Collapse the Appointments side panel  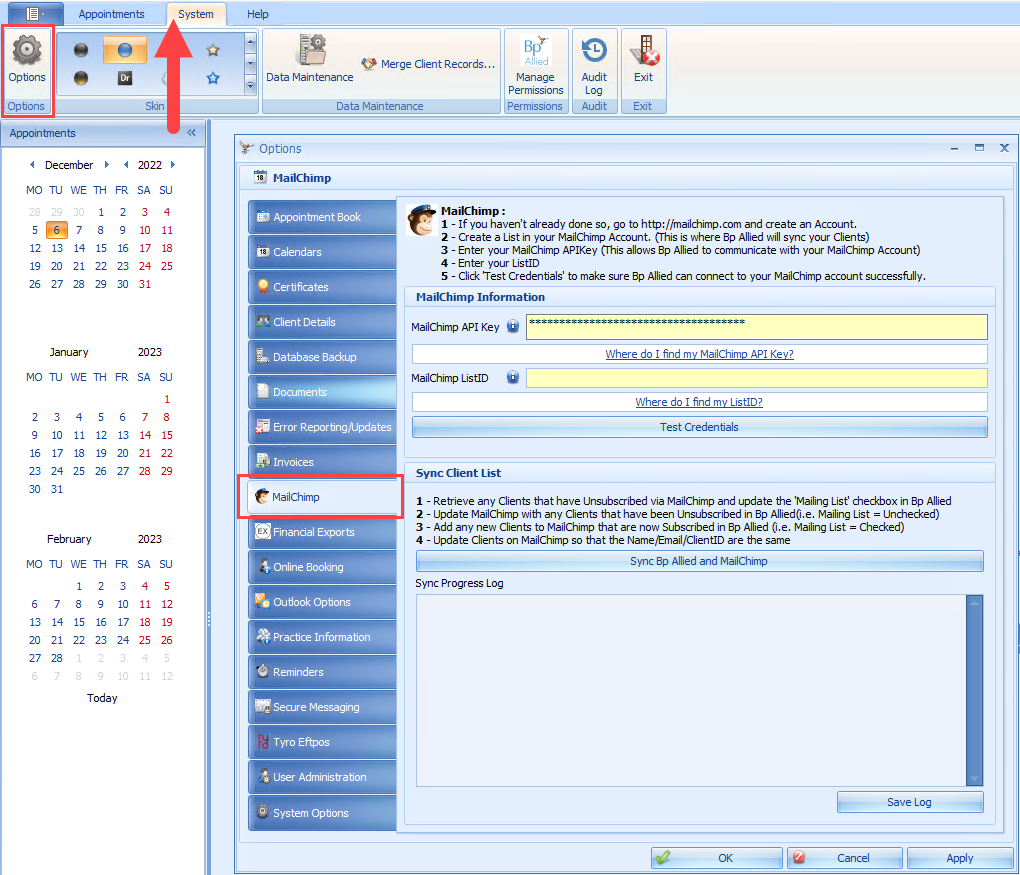(x=191, y=133)
